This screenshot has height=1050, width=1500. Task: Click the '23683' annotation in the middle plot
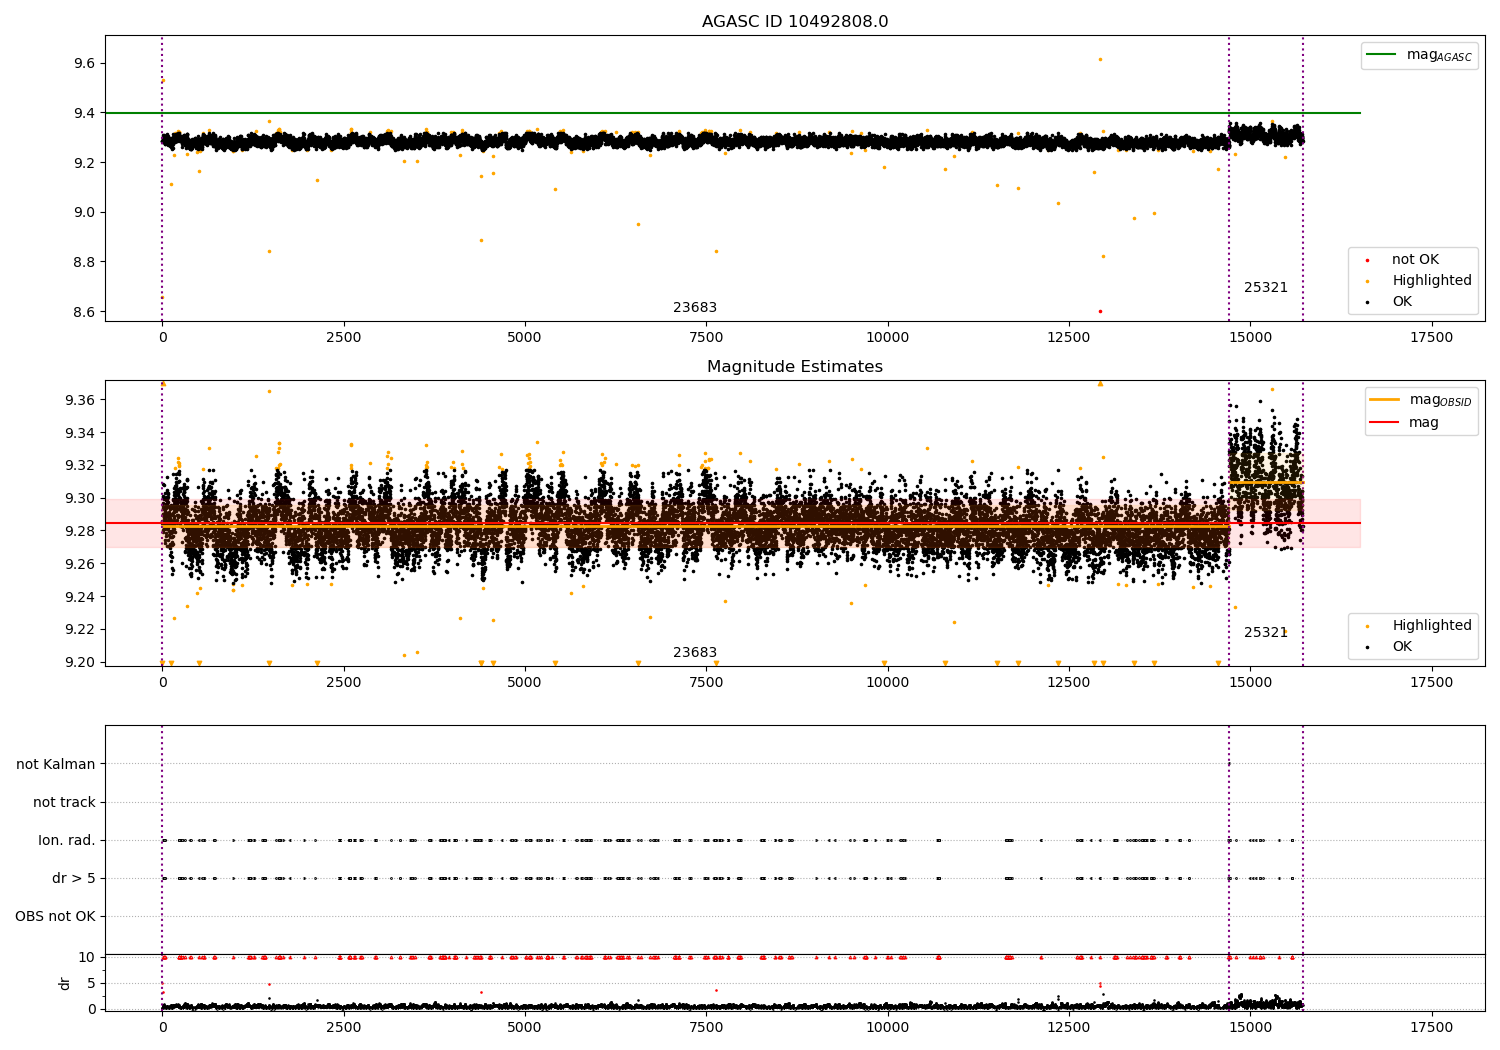point(695,653)
